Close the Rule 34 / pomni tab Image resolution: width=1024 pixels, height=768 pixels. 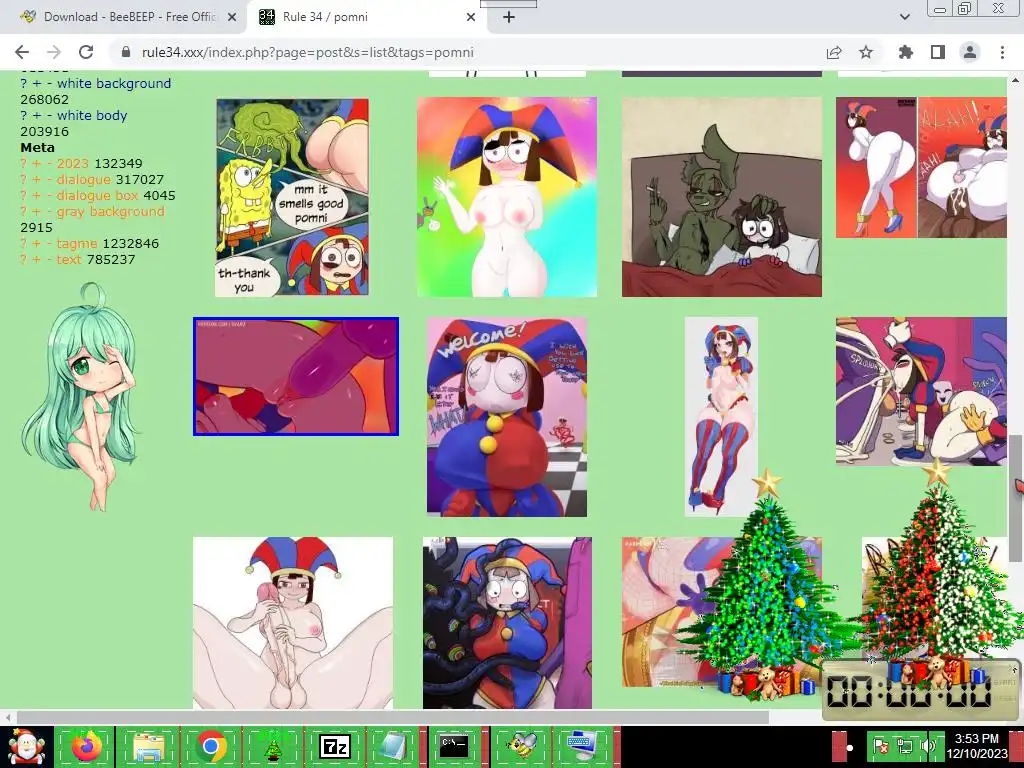click(471, 17)
